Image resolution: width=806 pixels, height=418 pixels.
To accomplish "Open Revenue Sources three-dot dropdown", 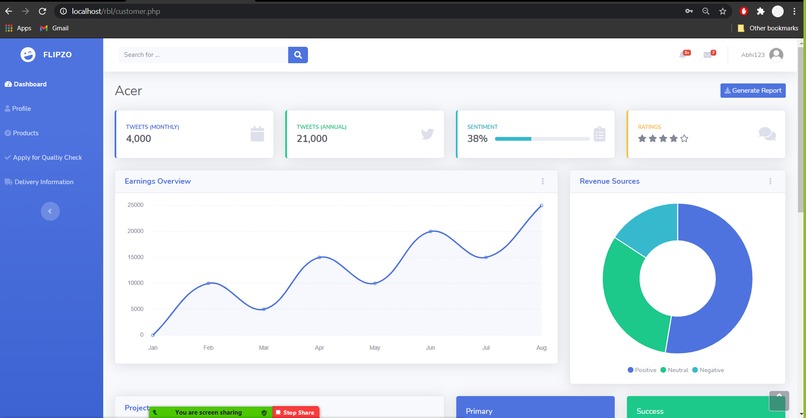I will click(x=770, y=181).
